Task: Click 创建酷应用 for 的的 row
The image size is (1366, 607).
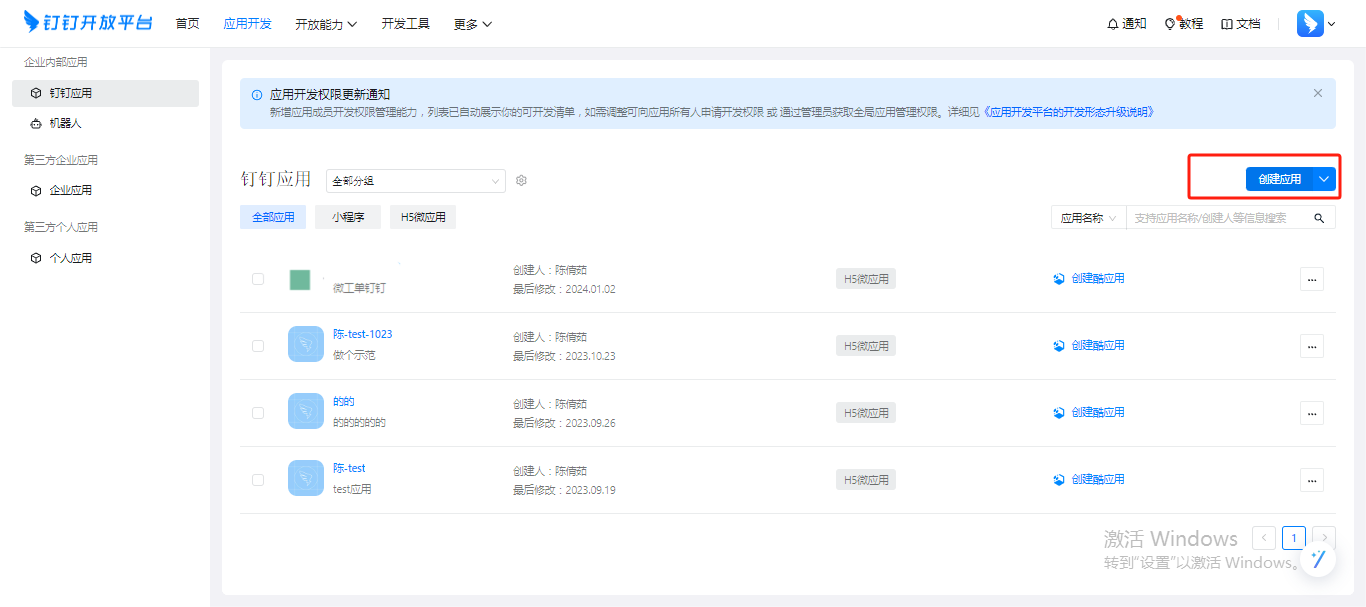Action: click(x=1089, y=413)
